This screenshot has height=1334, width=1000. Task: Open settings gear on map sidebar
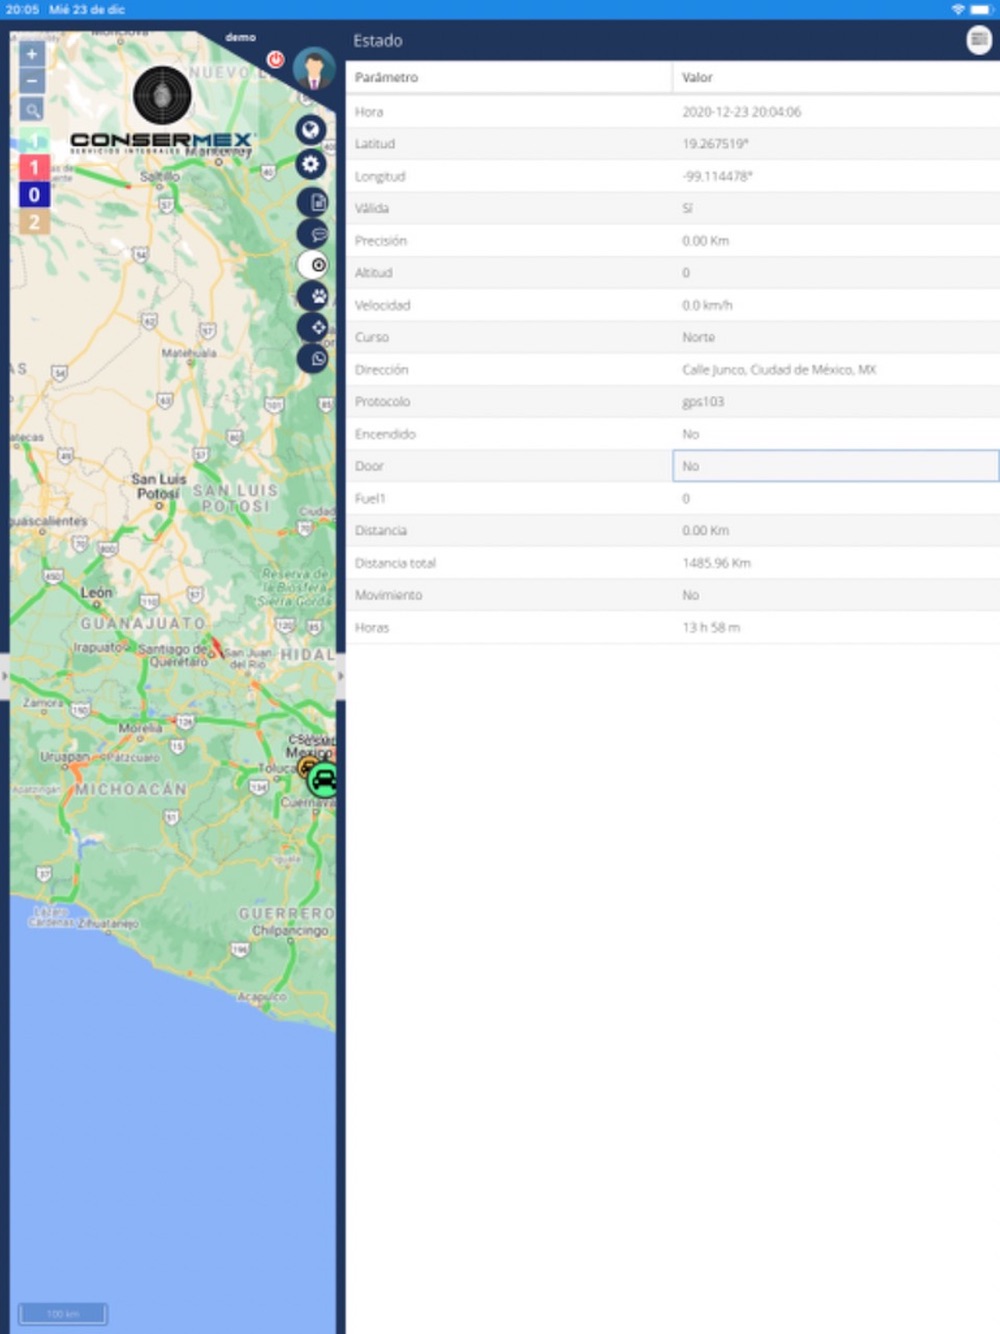[x=311, y=164]
